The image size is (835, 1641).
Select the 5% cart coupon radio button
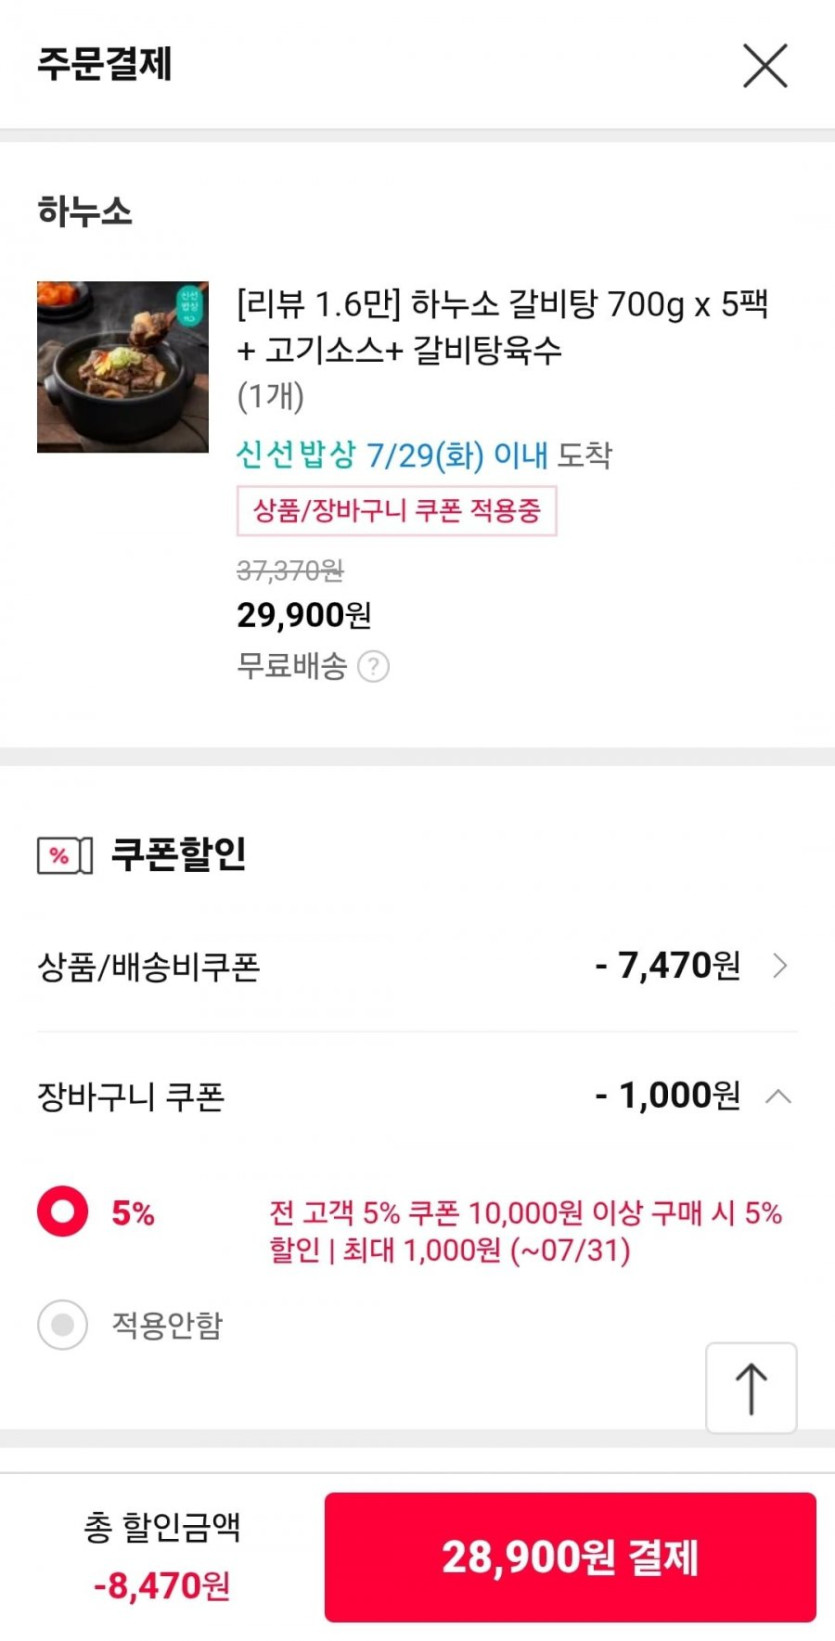63,1212
